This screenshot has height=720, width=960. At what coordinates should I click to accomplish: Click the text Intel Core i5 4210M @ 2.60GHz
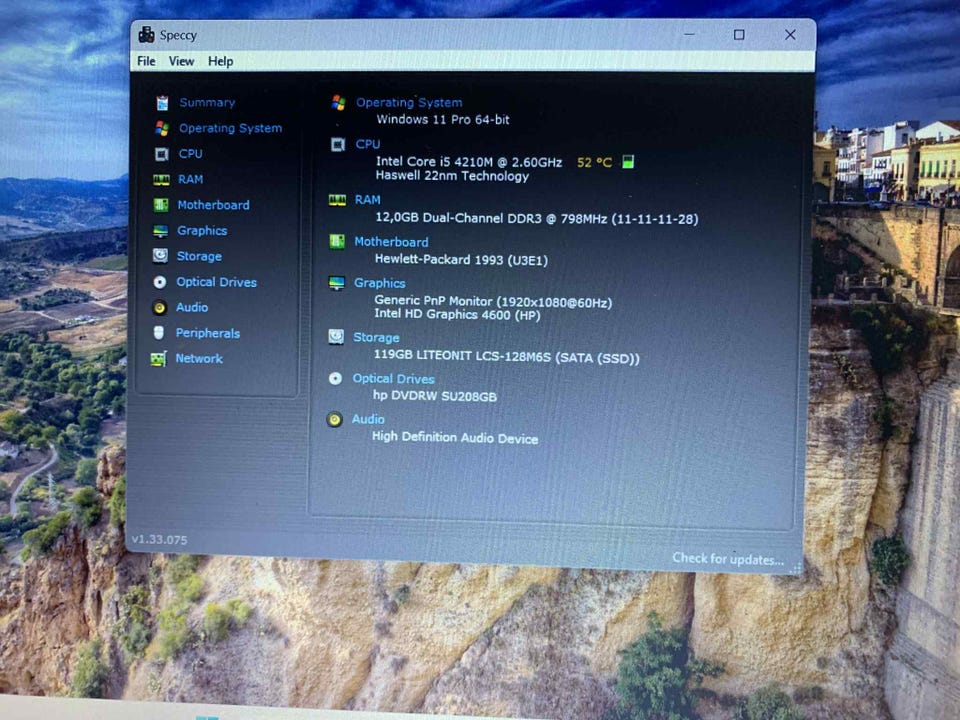pyautogui.click(x=468, y=162)
